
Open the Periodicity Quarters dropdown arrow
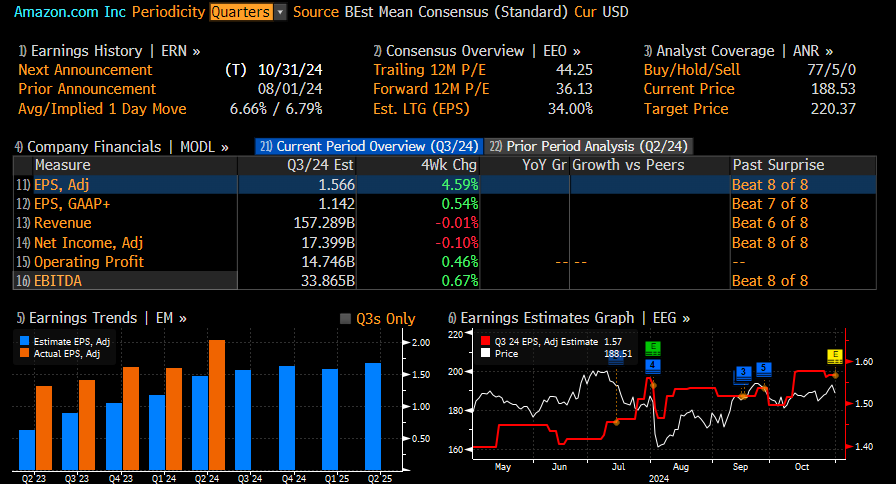click(x=280, y=12)
